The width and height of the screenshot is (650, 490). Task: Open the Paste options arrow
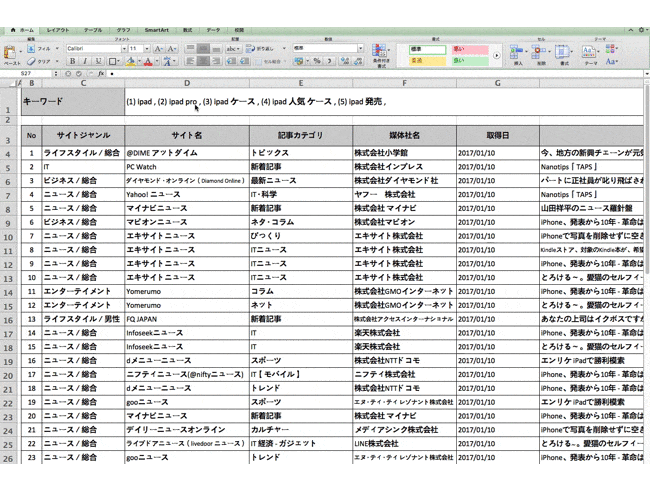point(21,52)
